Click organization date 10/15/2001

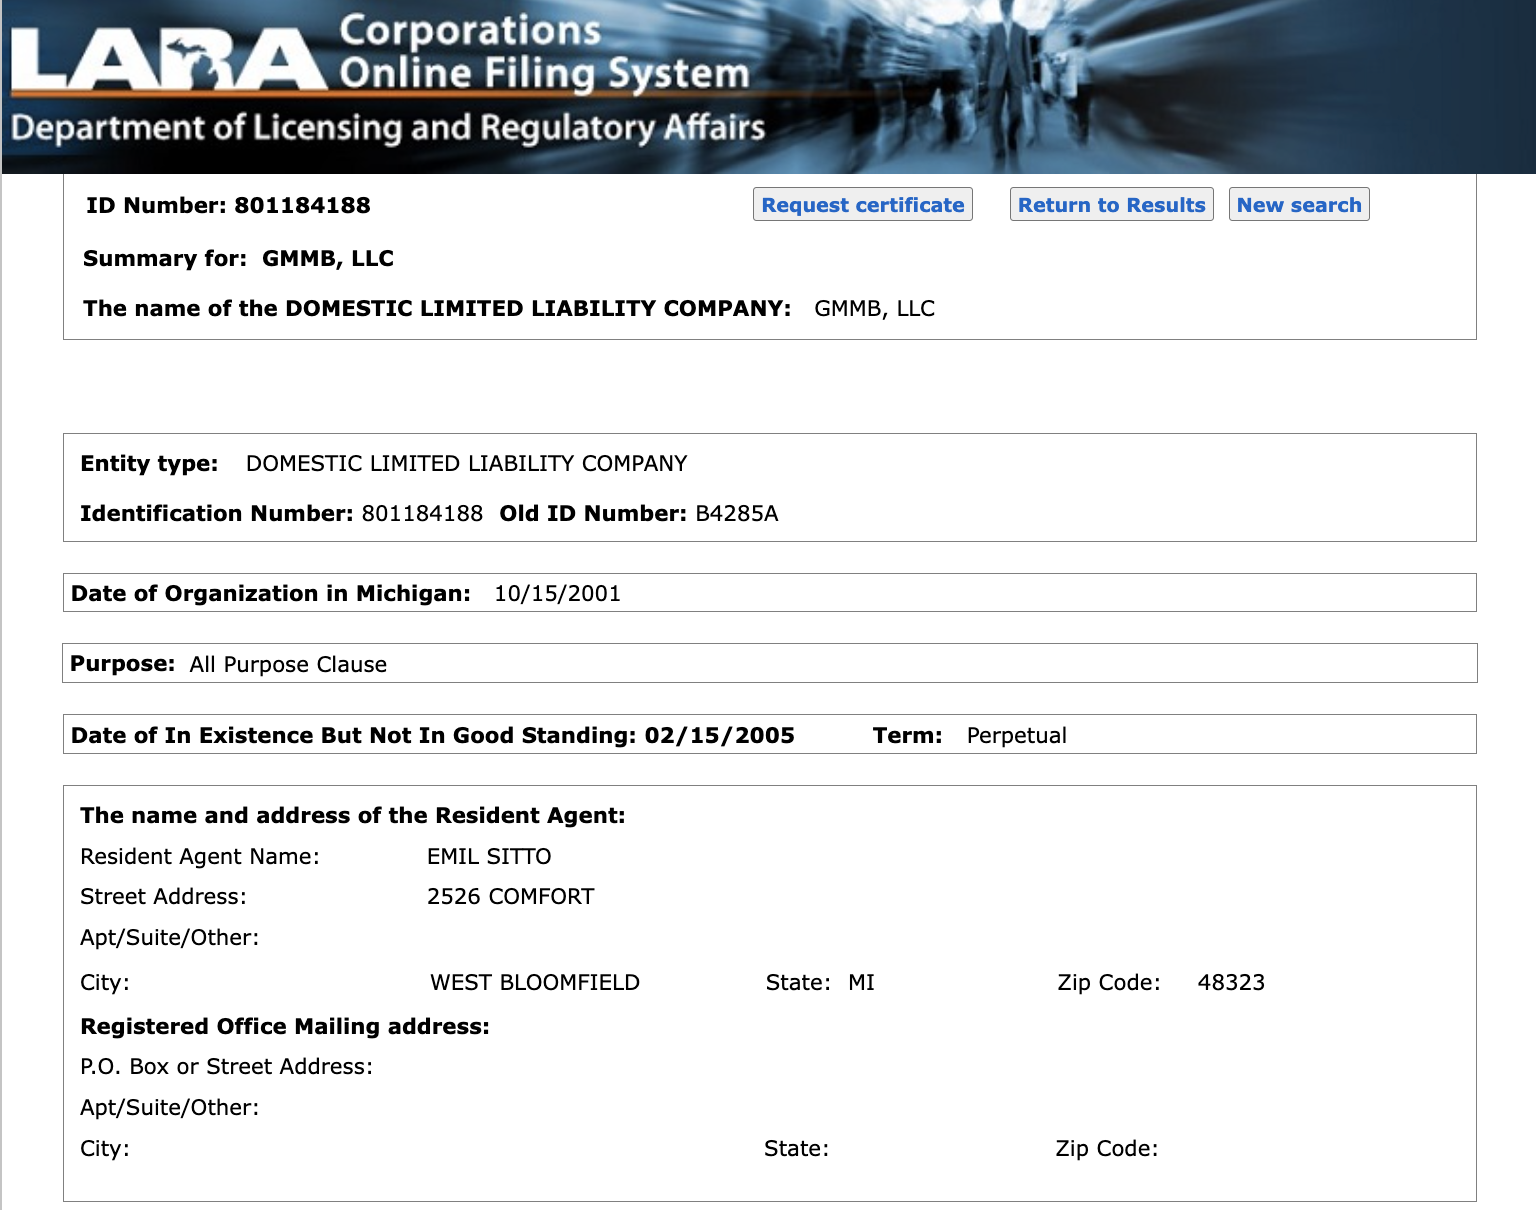557,594
